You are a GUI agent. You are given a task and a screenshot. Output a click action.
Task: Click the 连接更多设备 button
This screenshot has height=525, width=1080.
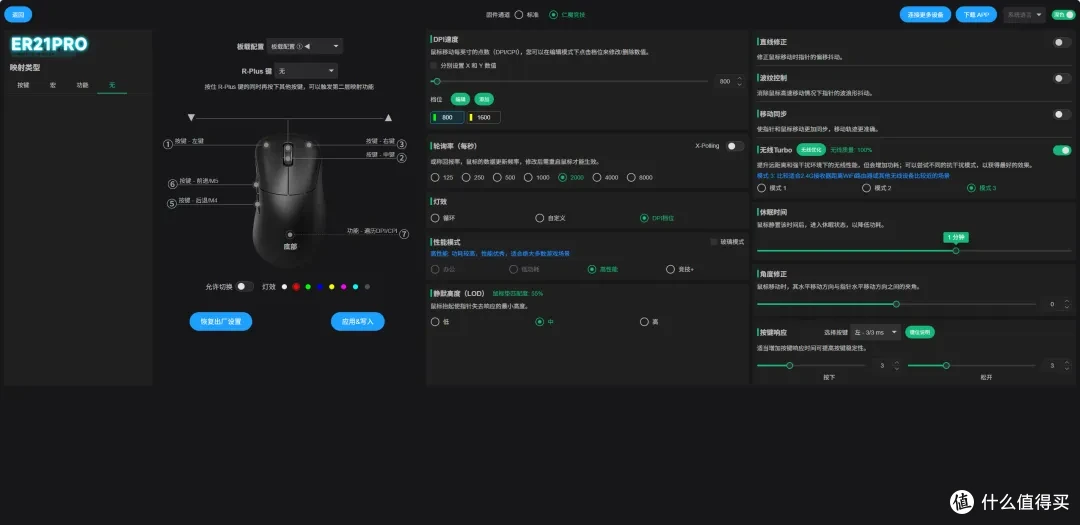pos(925,14)
